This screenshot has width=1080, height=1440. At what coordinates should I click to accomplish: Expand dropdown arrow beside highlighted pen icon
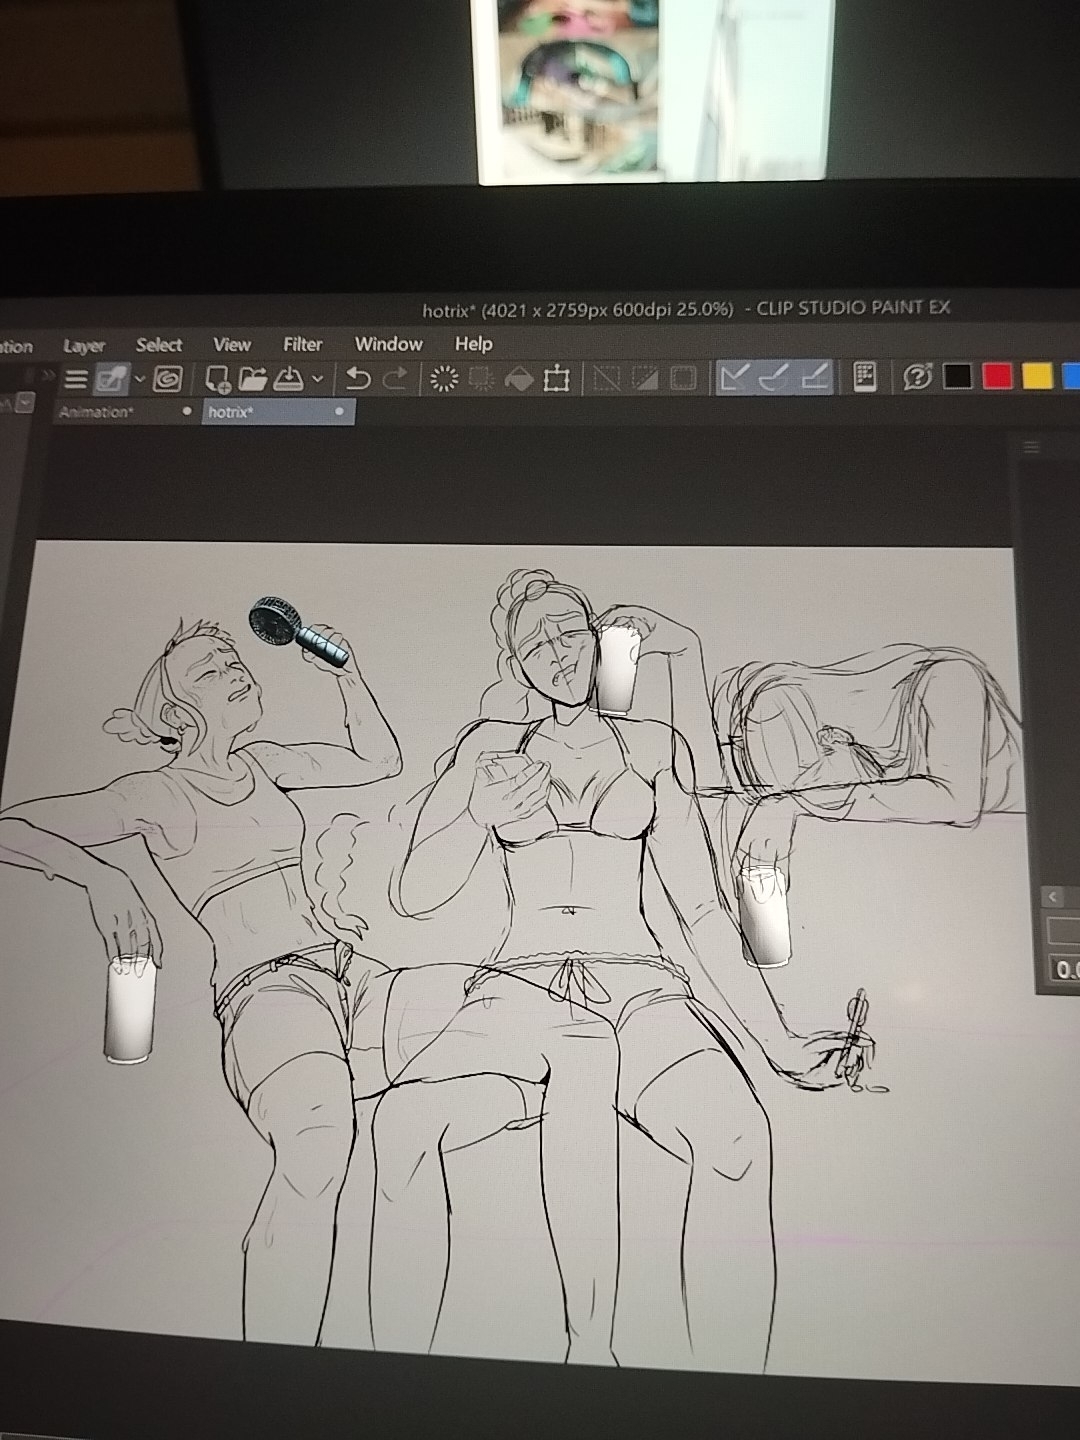click(140, 379)
